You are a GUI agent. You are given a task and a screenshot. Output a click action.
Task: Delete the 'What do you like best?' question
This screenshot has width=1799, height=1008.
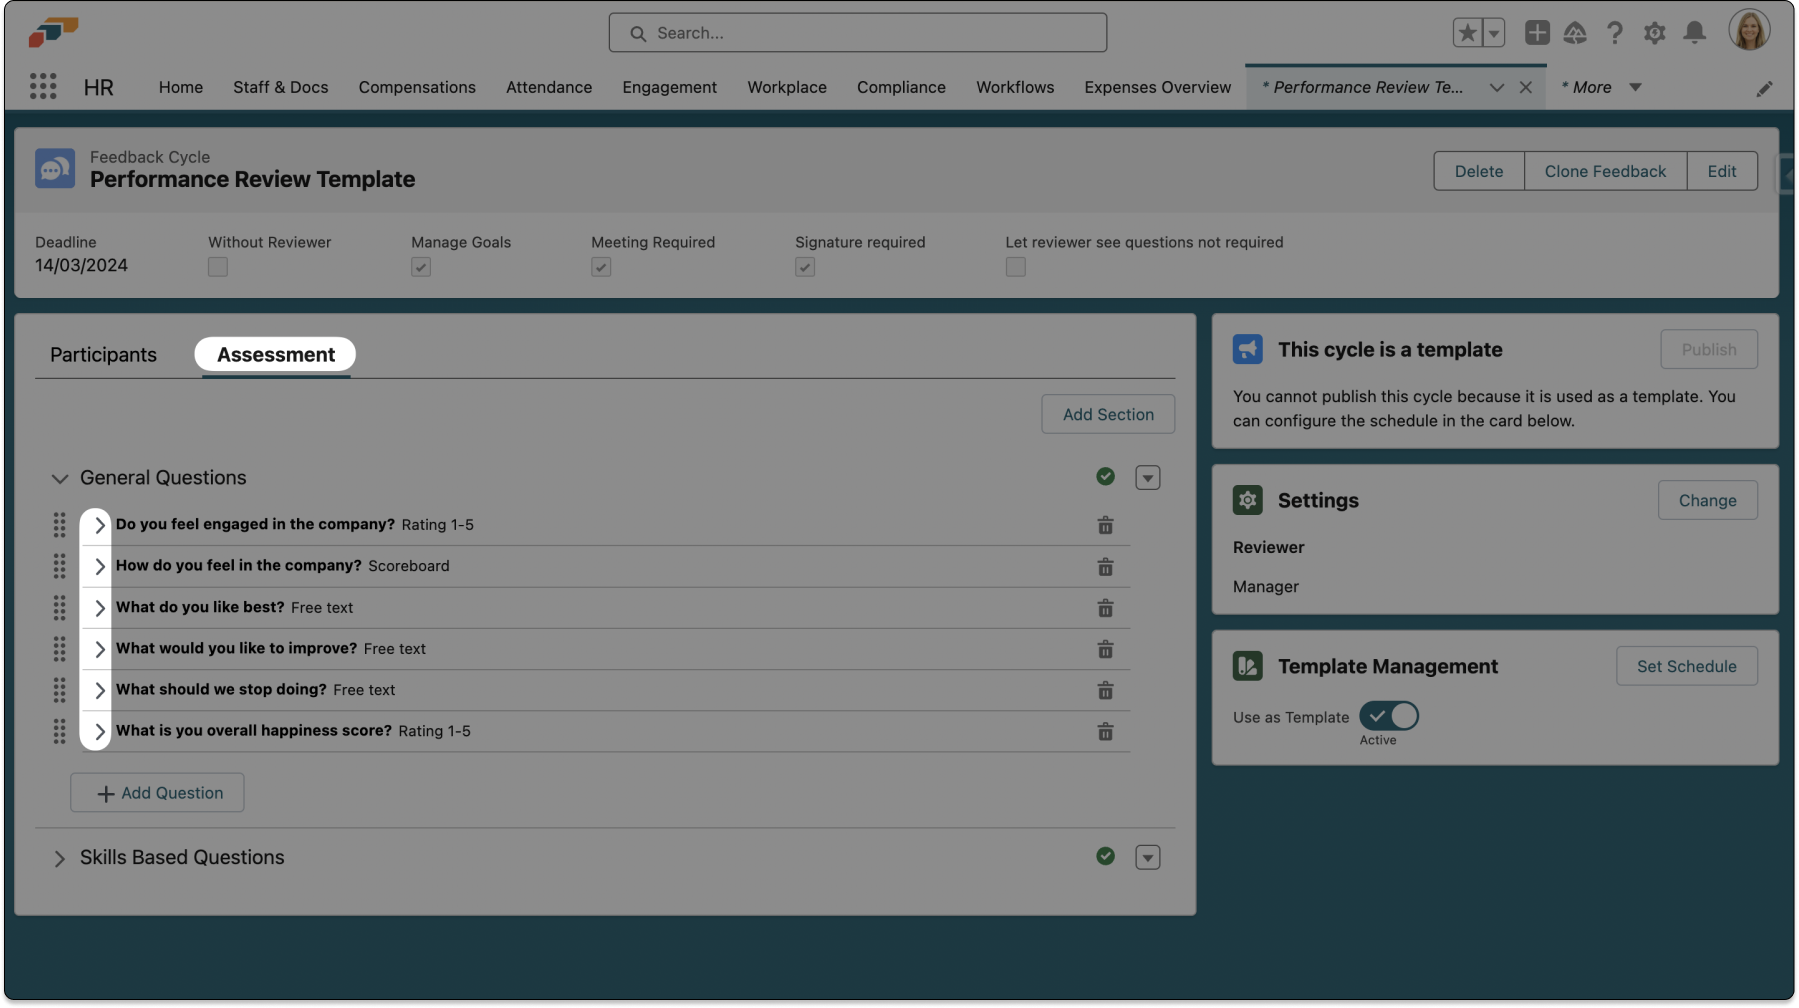pos(1105,608)
